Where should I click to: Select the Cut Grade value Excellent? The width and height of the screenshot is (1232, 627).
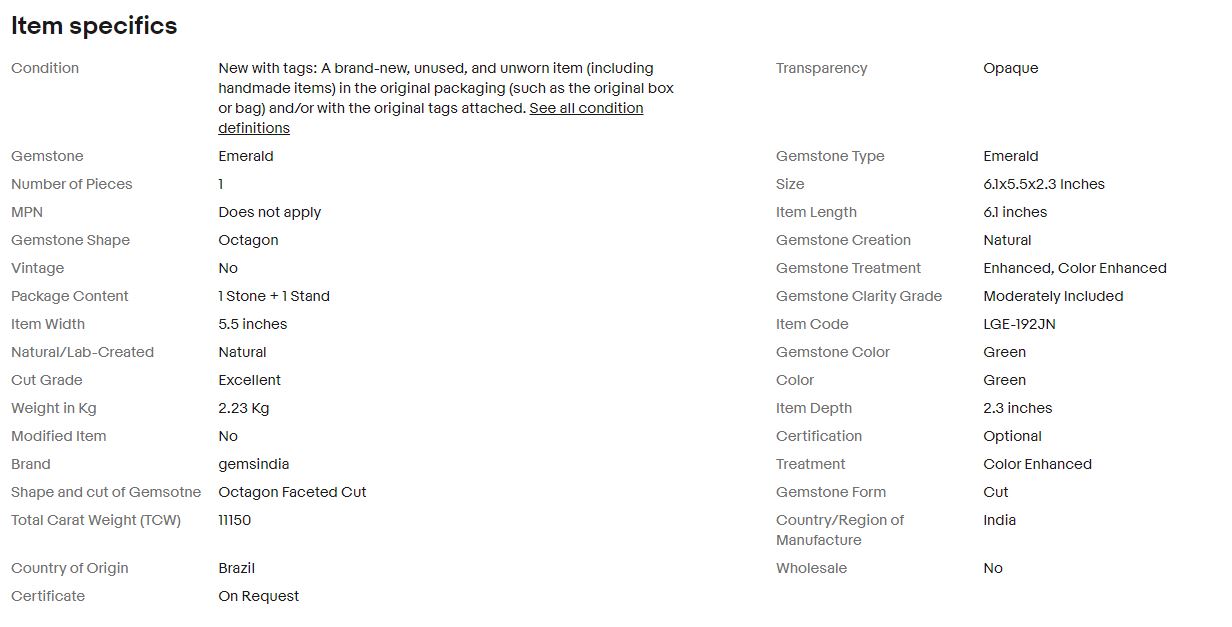(249, 380)
